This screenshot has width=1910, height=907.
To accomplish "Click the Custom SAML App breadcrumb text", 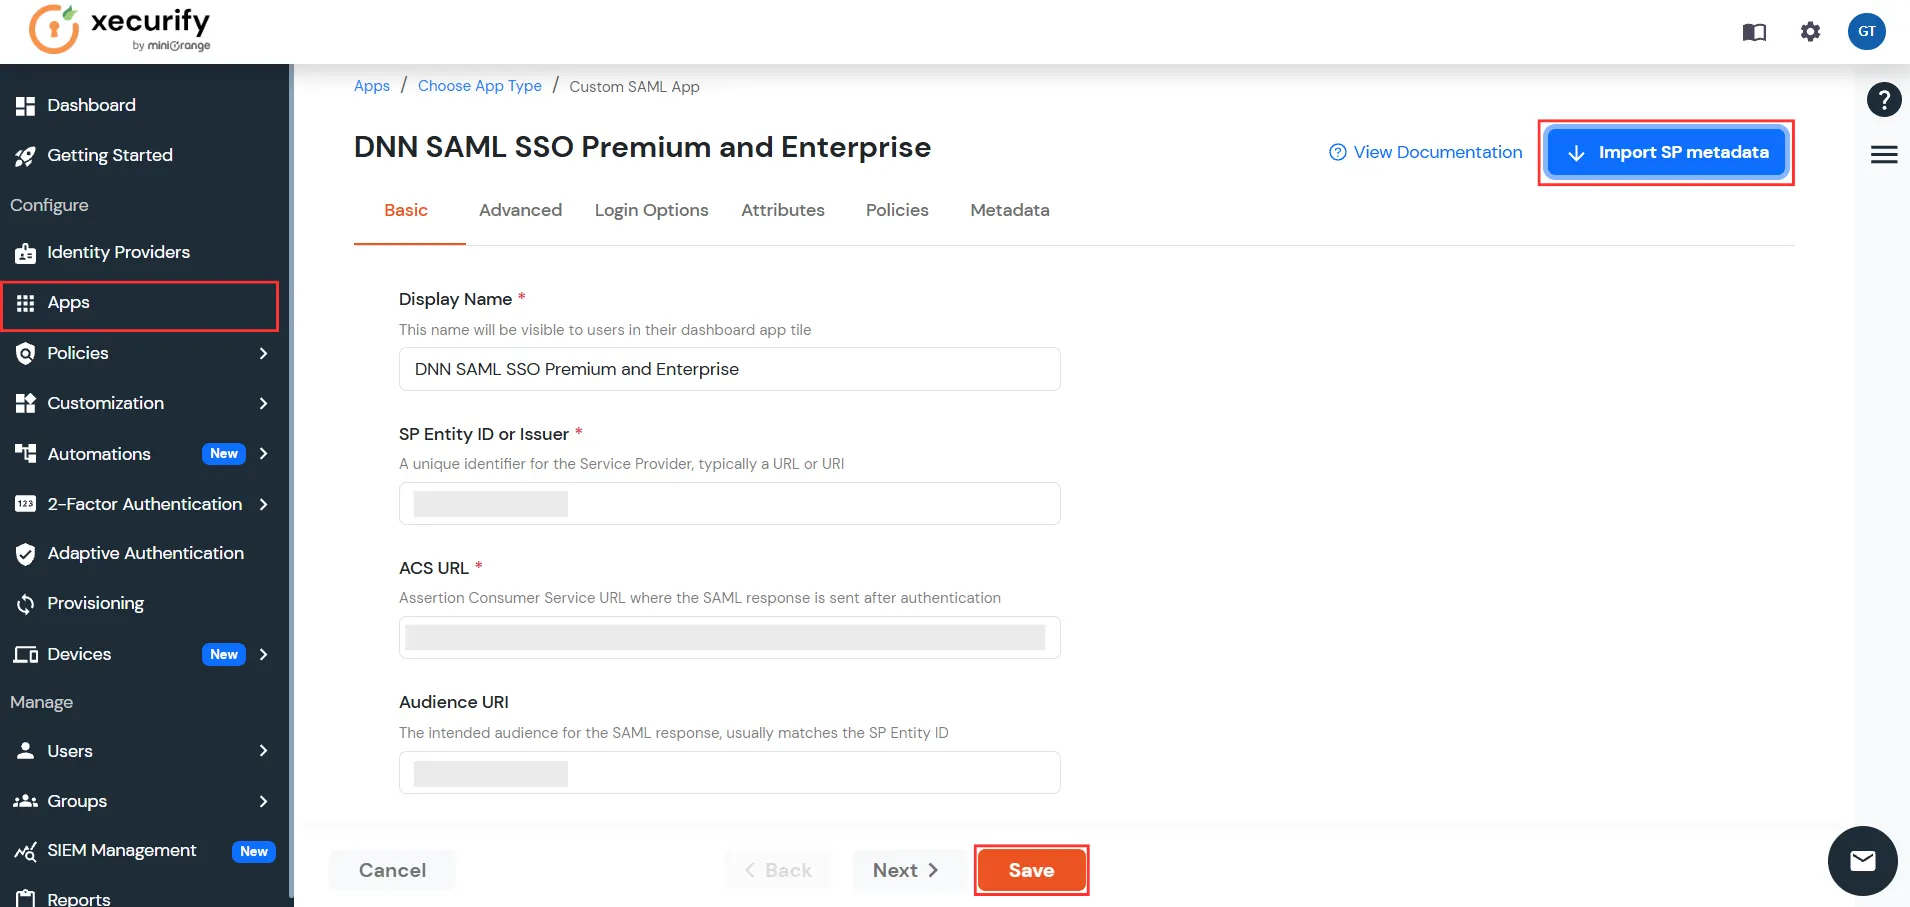I will point(634,87).
